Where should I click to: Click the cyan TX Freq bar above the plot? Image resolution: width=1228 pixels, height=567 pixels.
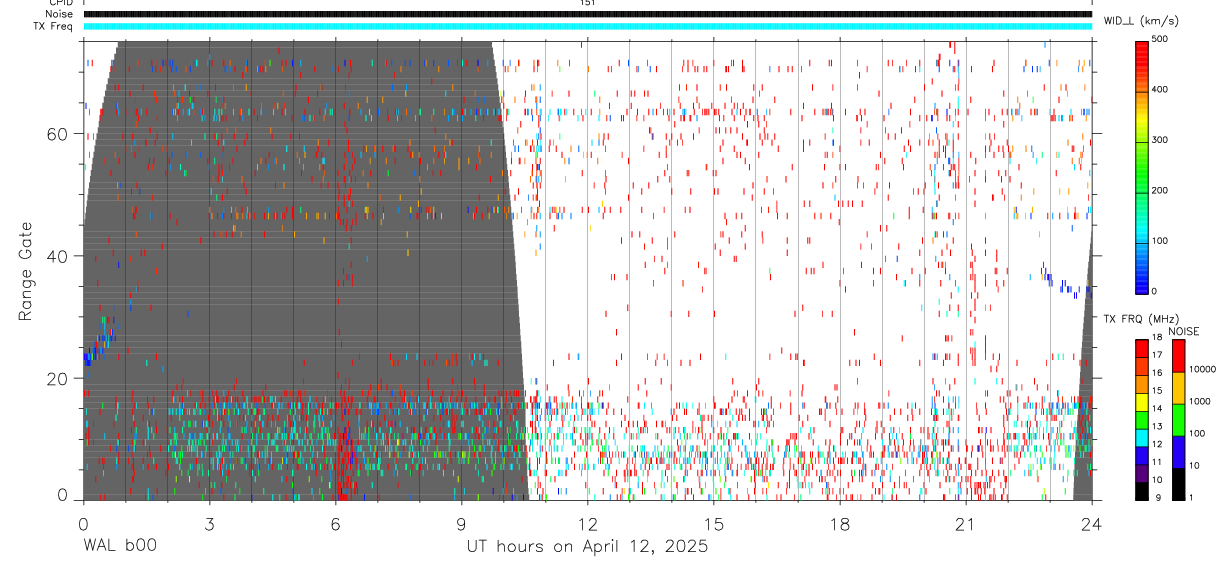(587, 26)
